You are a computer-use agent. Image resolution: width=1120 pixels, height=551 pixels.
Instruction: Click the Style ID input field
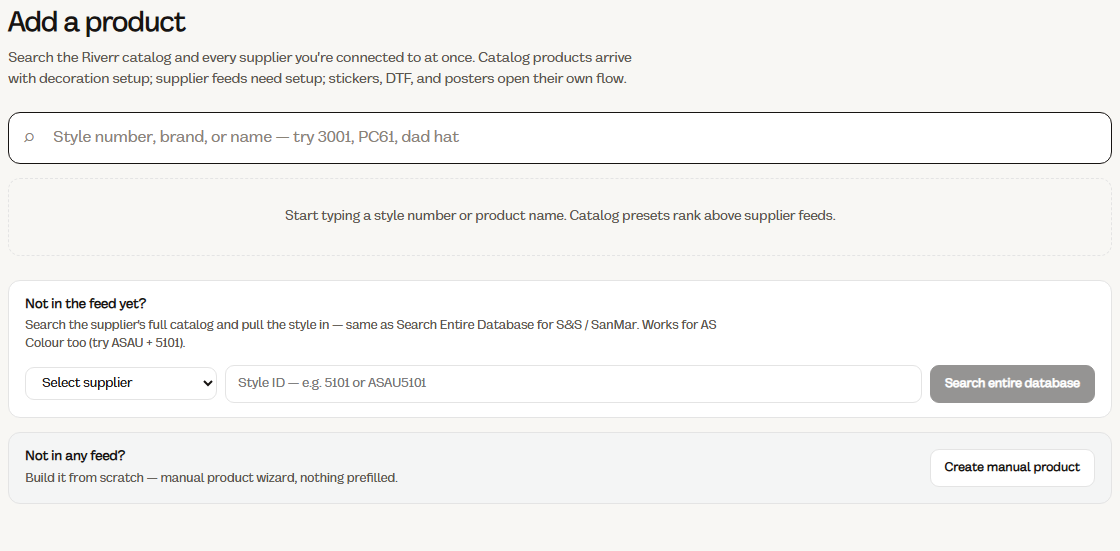click(x=573, y=384)
